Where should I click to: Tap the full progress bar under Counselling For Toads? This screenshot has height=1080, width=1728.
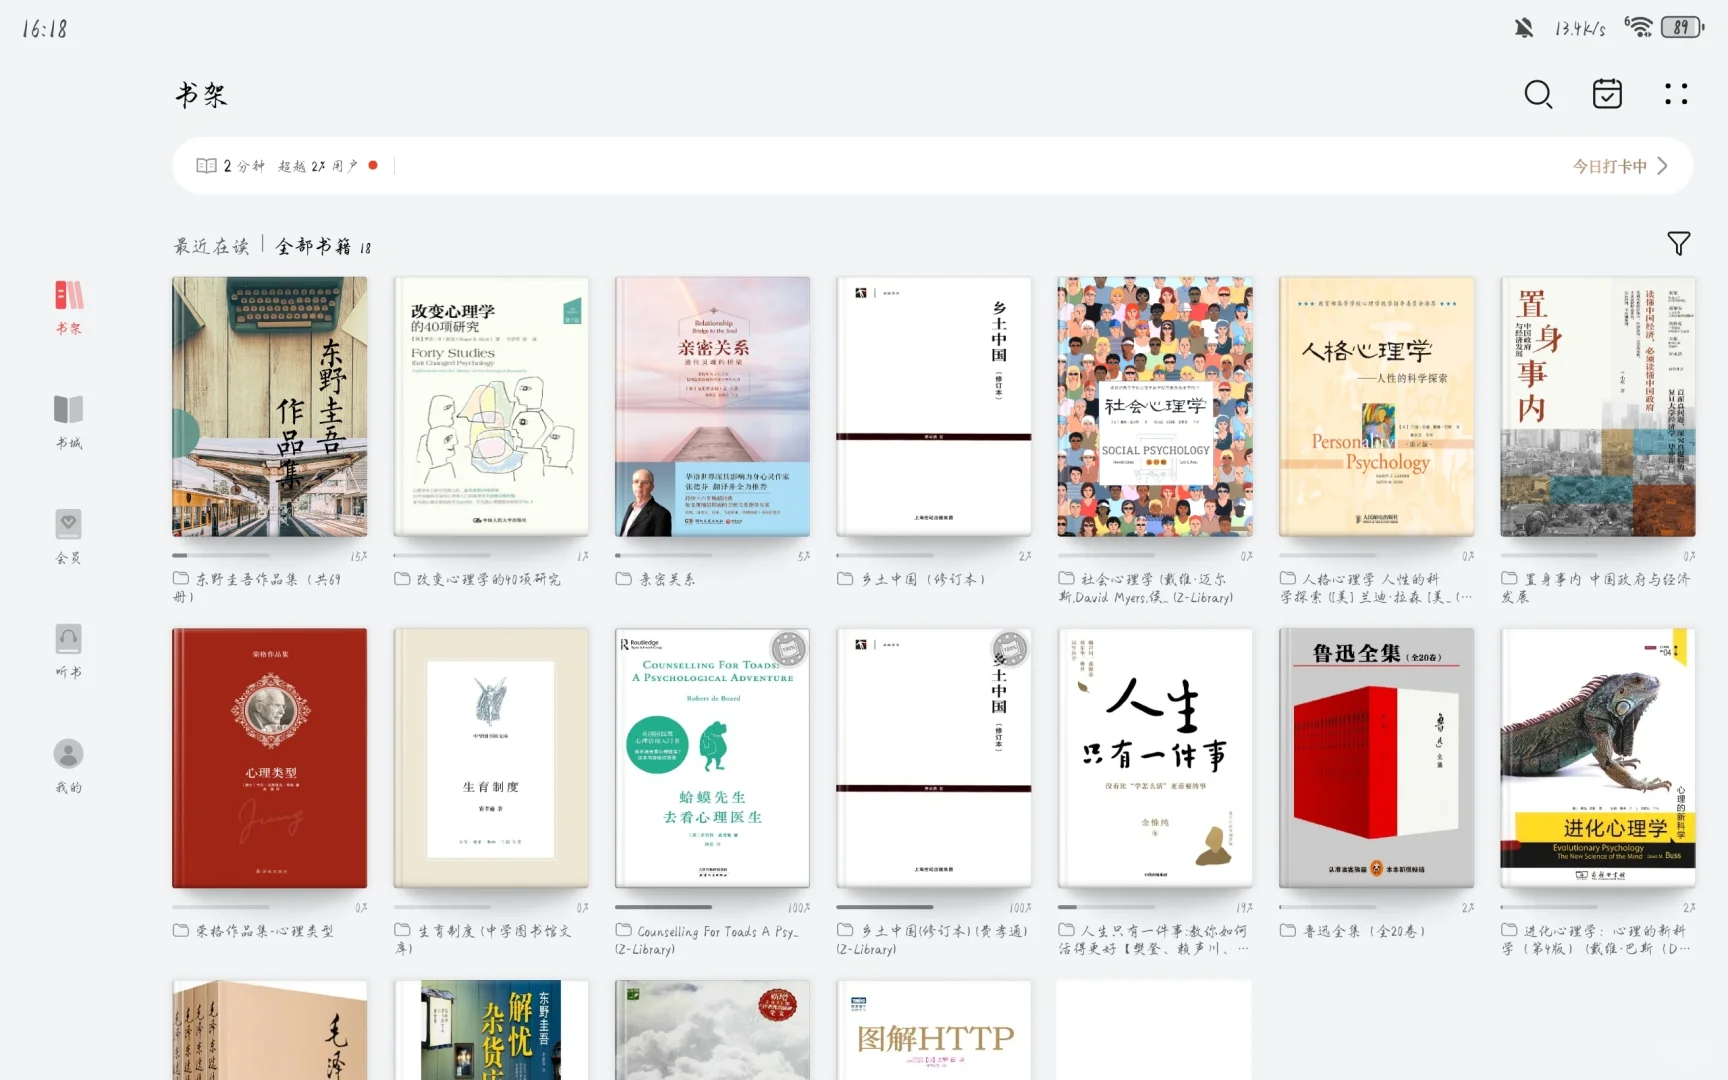click(x=664, y=907)
